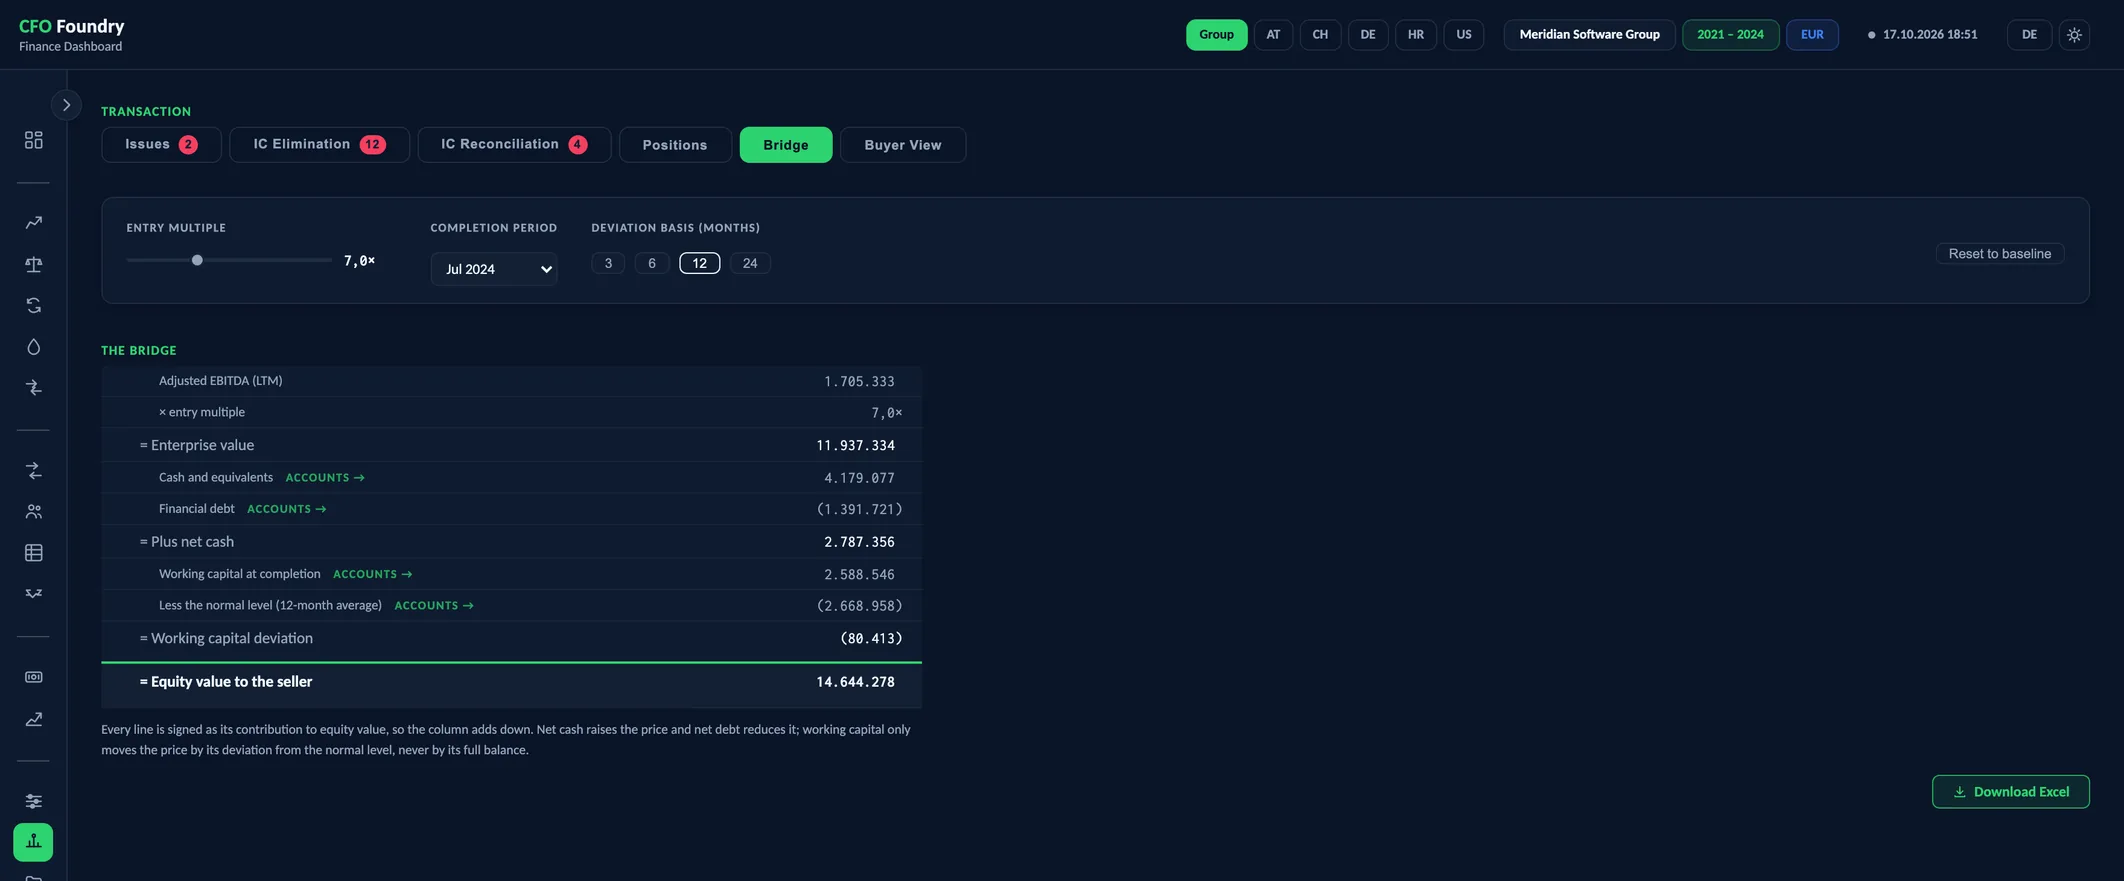Open Accounts link for Financial debt
The height and width of the screenshot is (881, 2124).
click(x=287, y=509)
